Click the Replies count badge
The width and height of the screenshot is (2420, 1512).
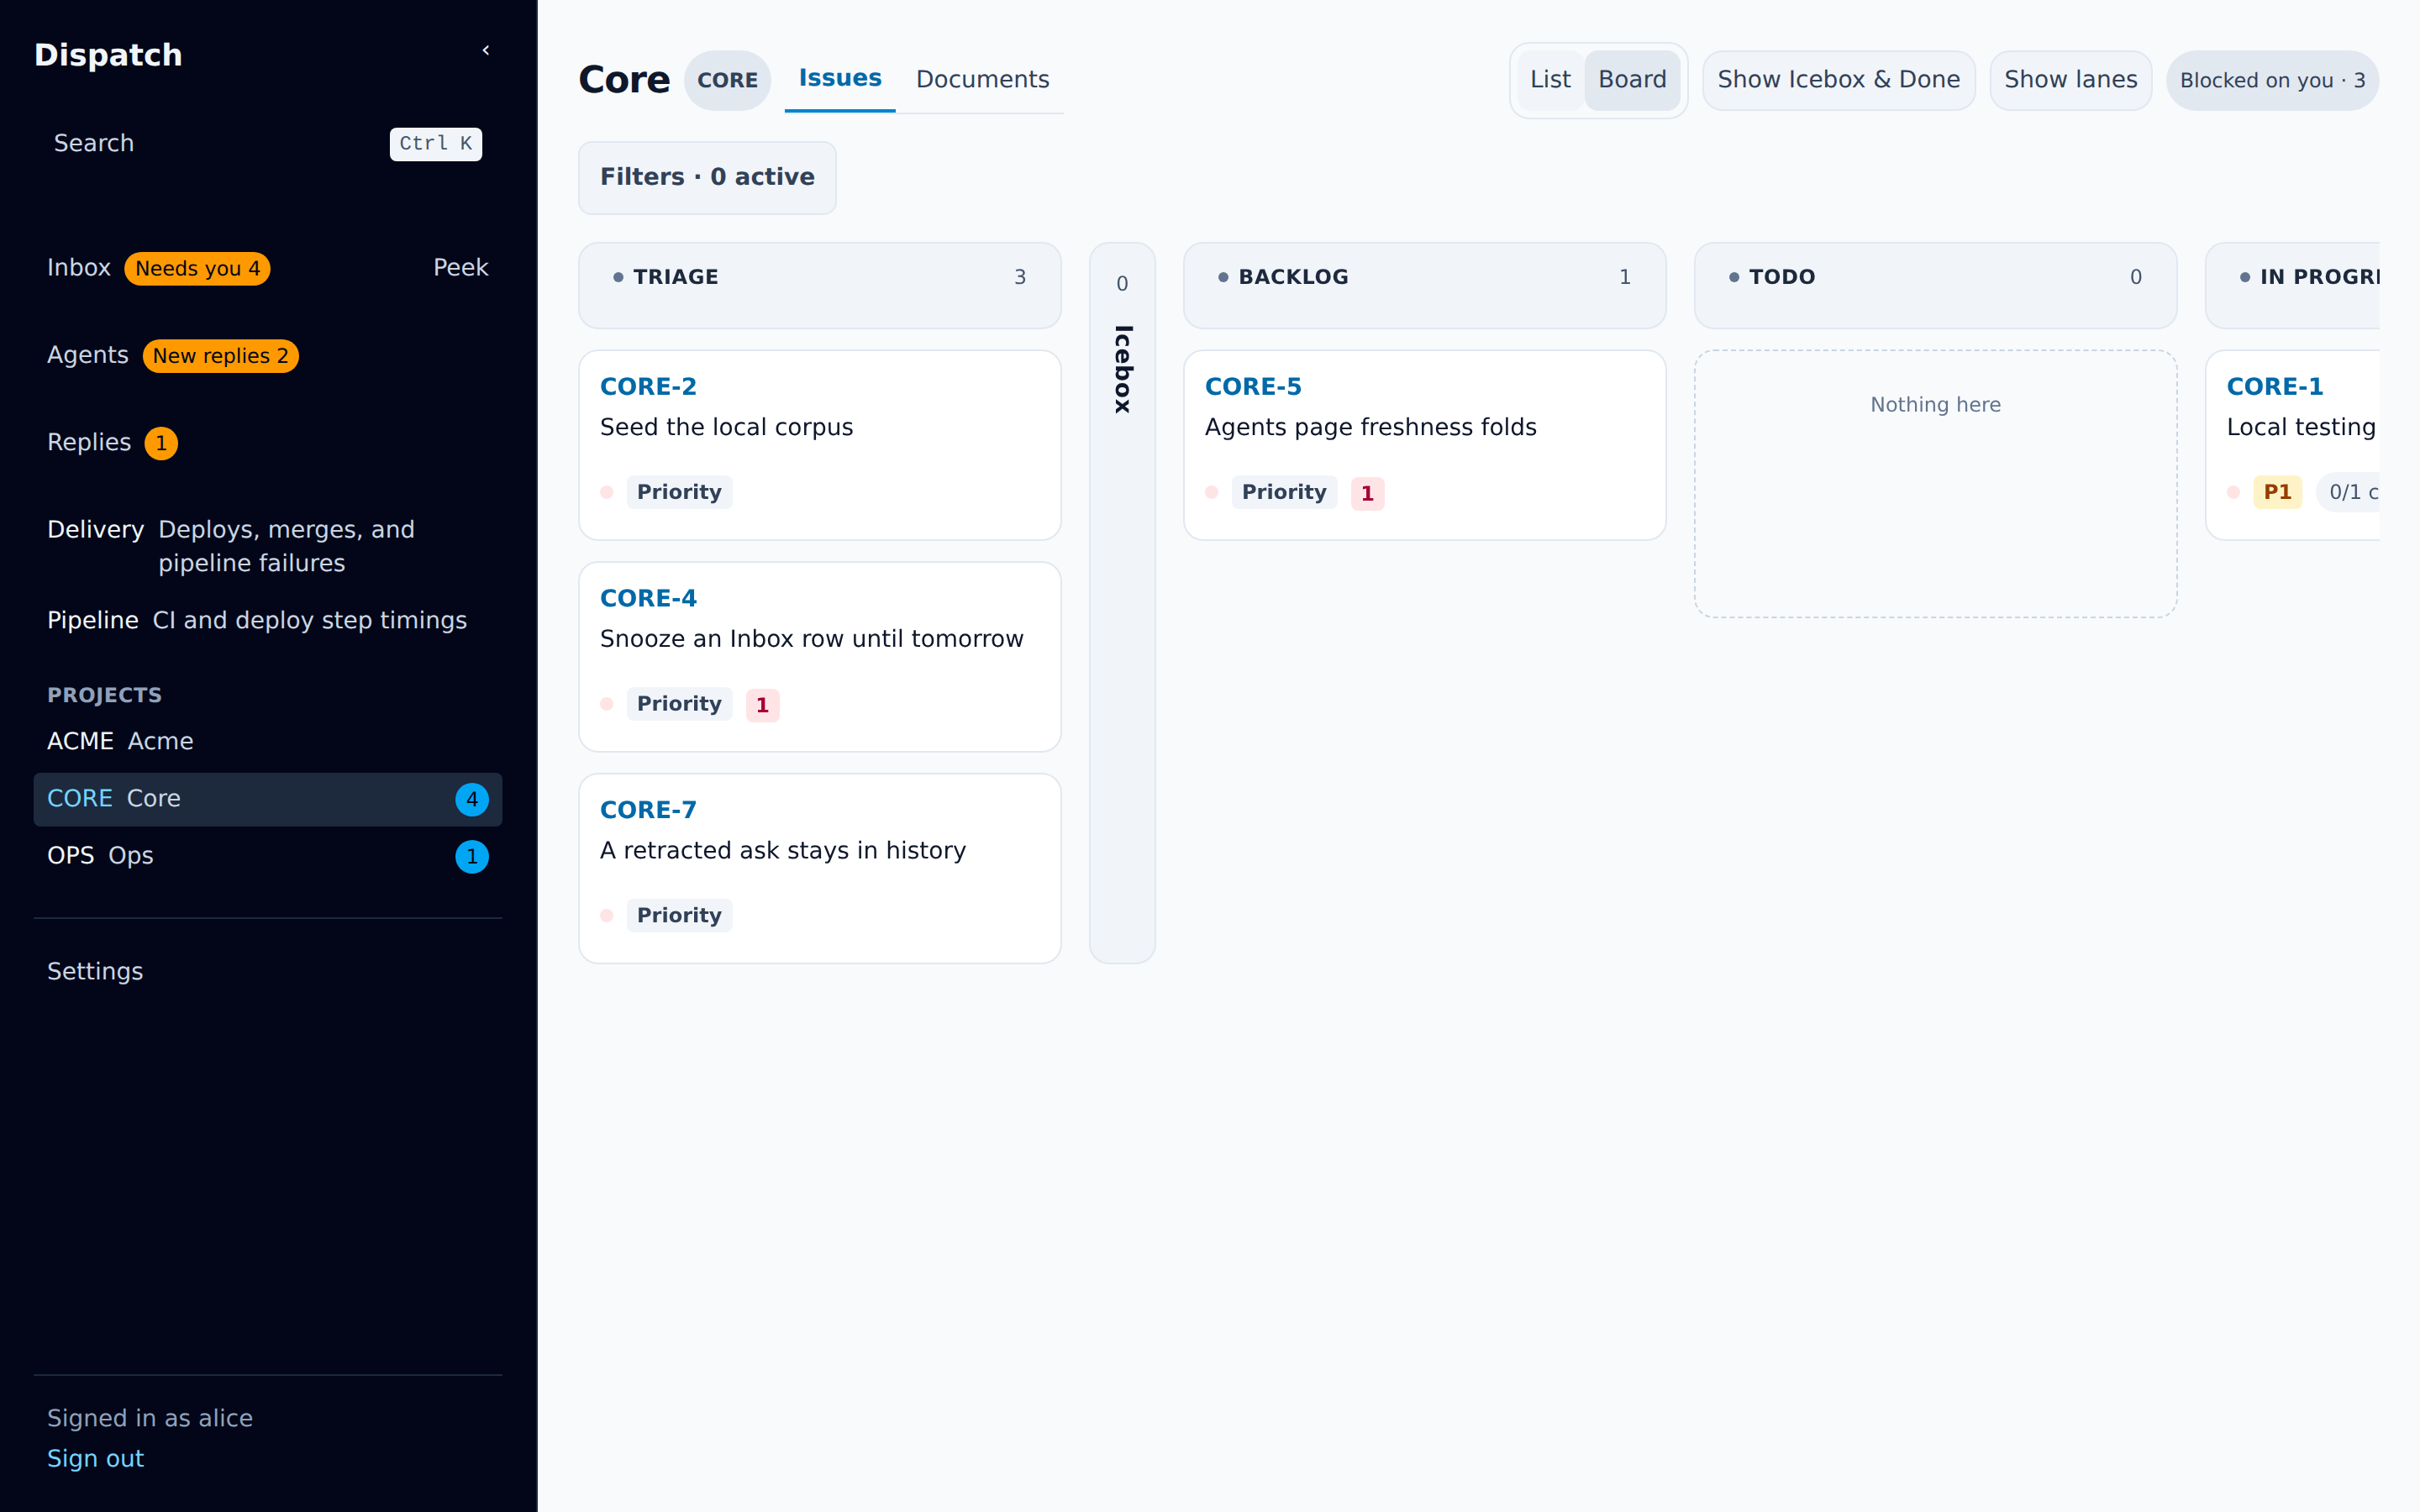click(x=161, y=443)
